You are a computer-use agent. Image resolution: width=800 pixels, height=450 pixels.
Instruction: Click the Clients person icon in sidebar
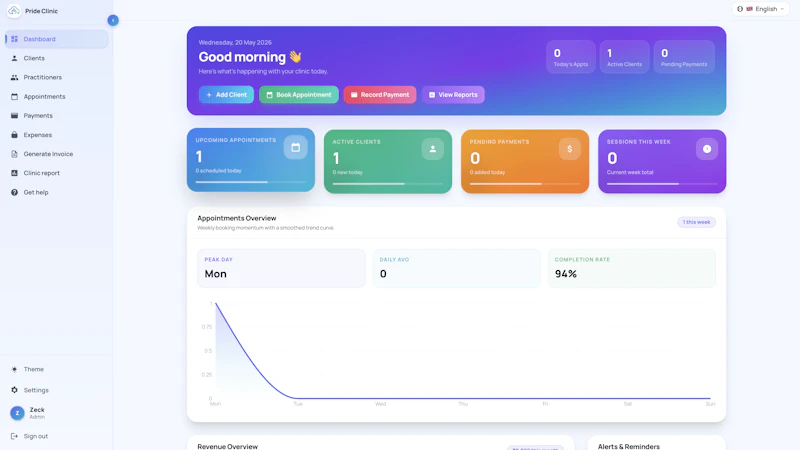point(14,58)
